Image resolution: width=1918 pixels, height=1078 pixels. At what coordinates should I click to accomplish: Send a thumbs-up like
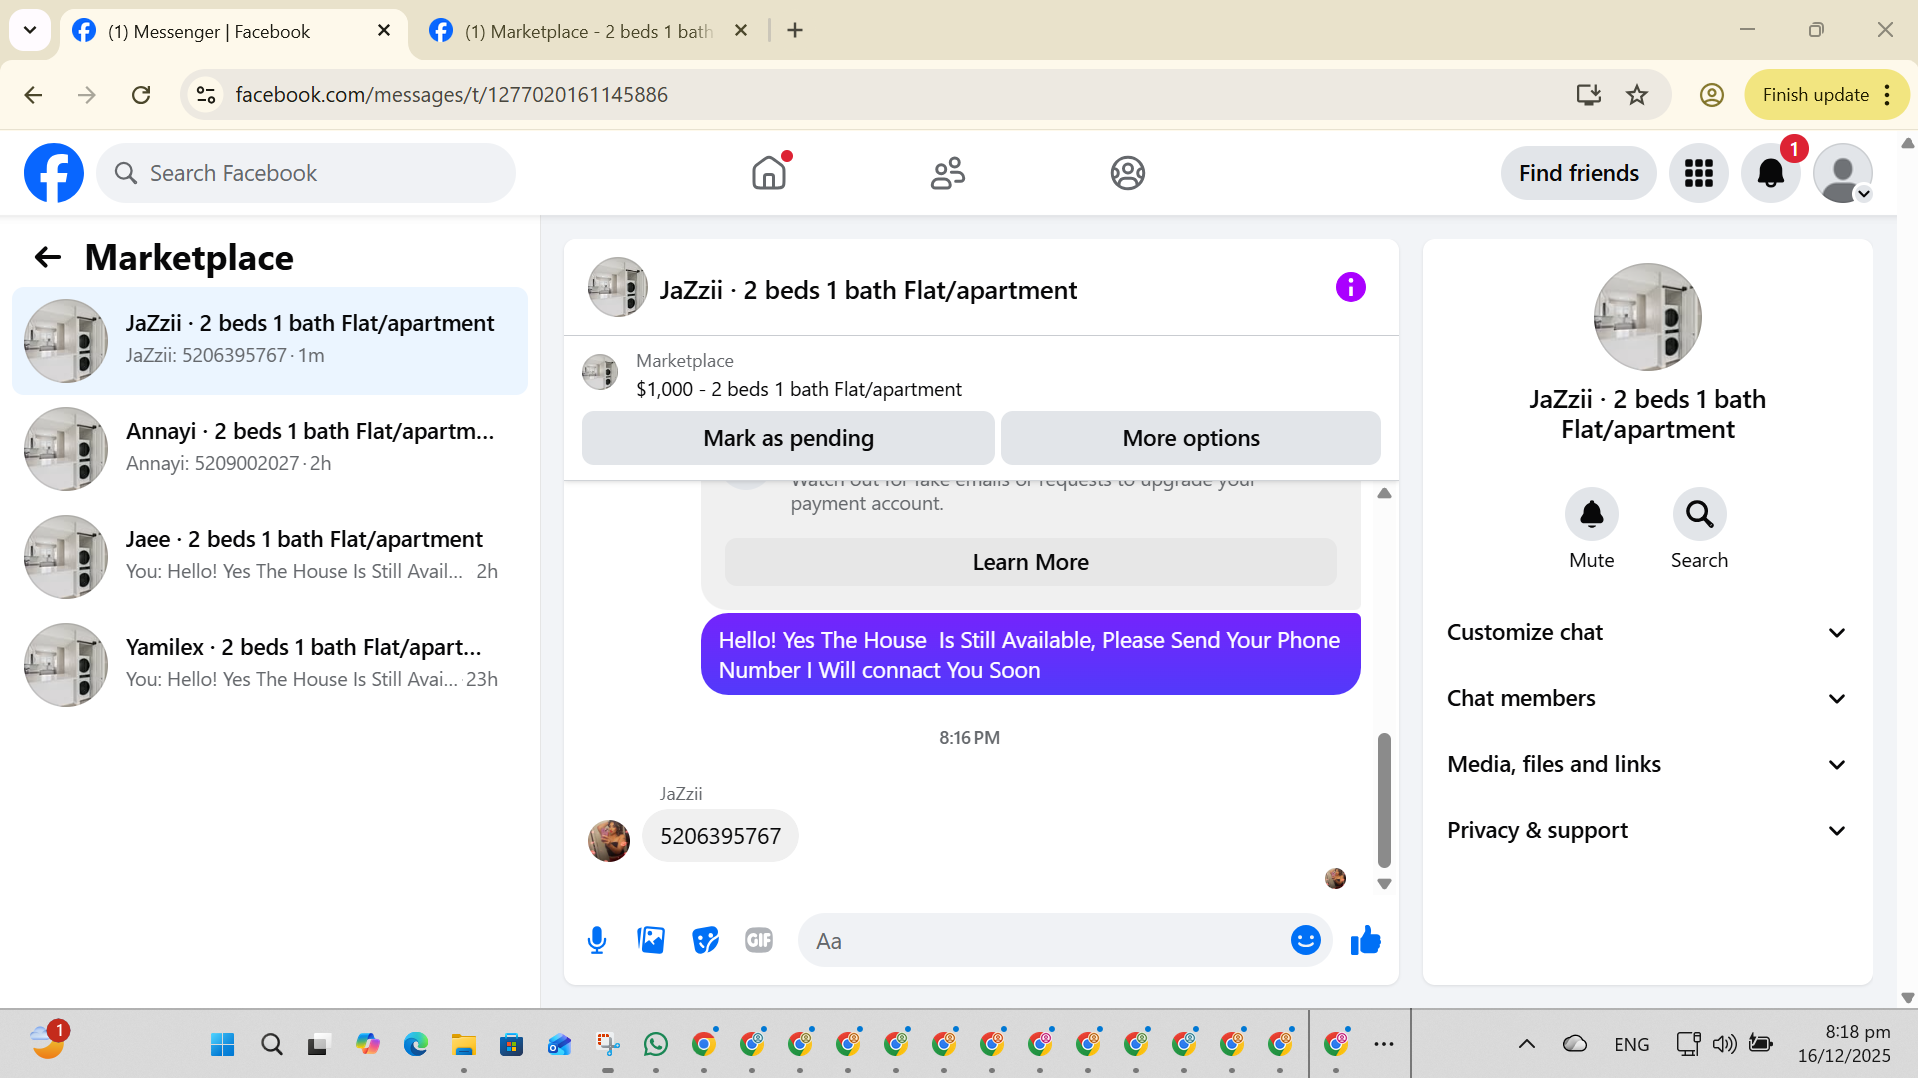click(1365, 940)
